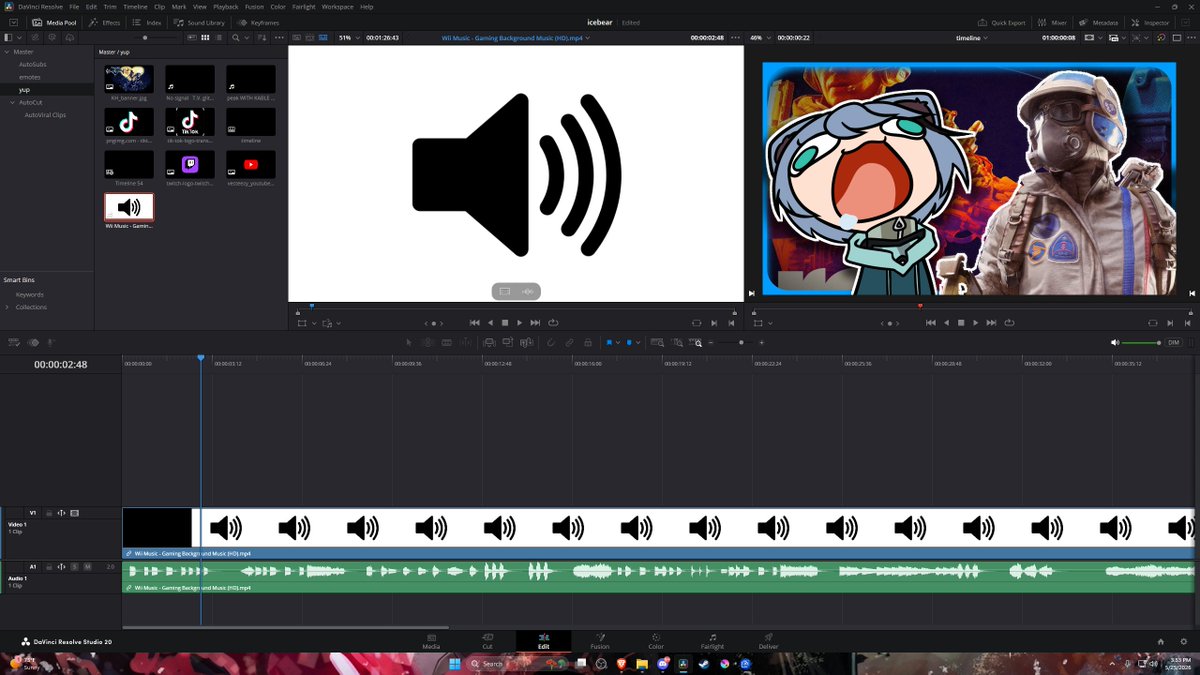The width and height of the screenshot is (1200, 675).
Task: Go to the Deliver page
Action: (x=768, y=641)
